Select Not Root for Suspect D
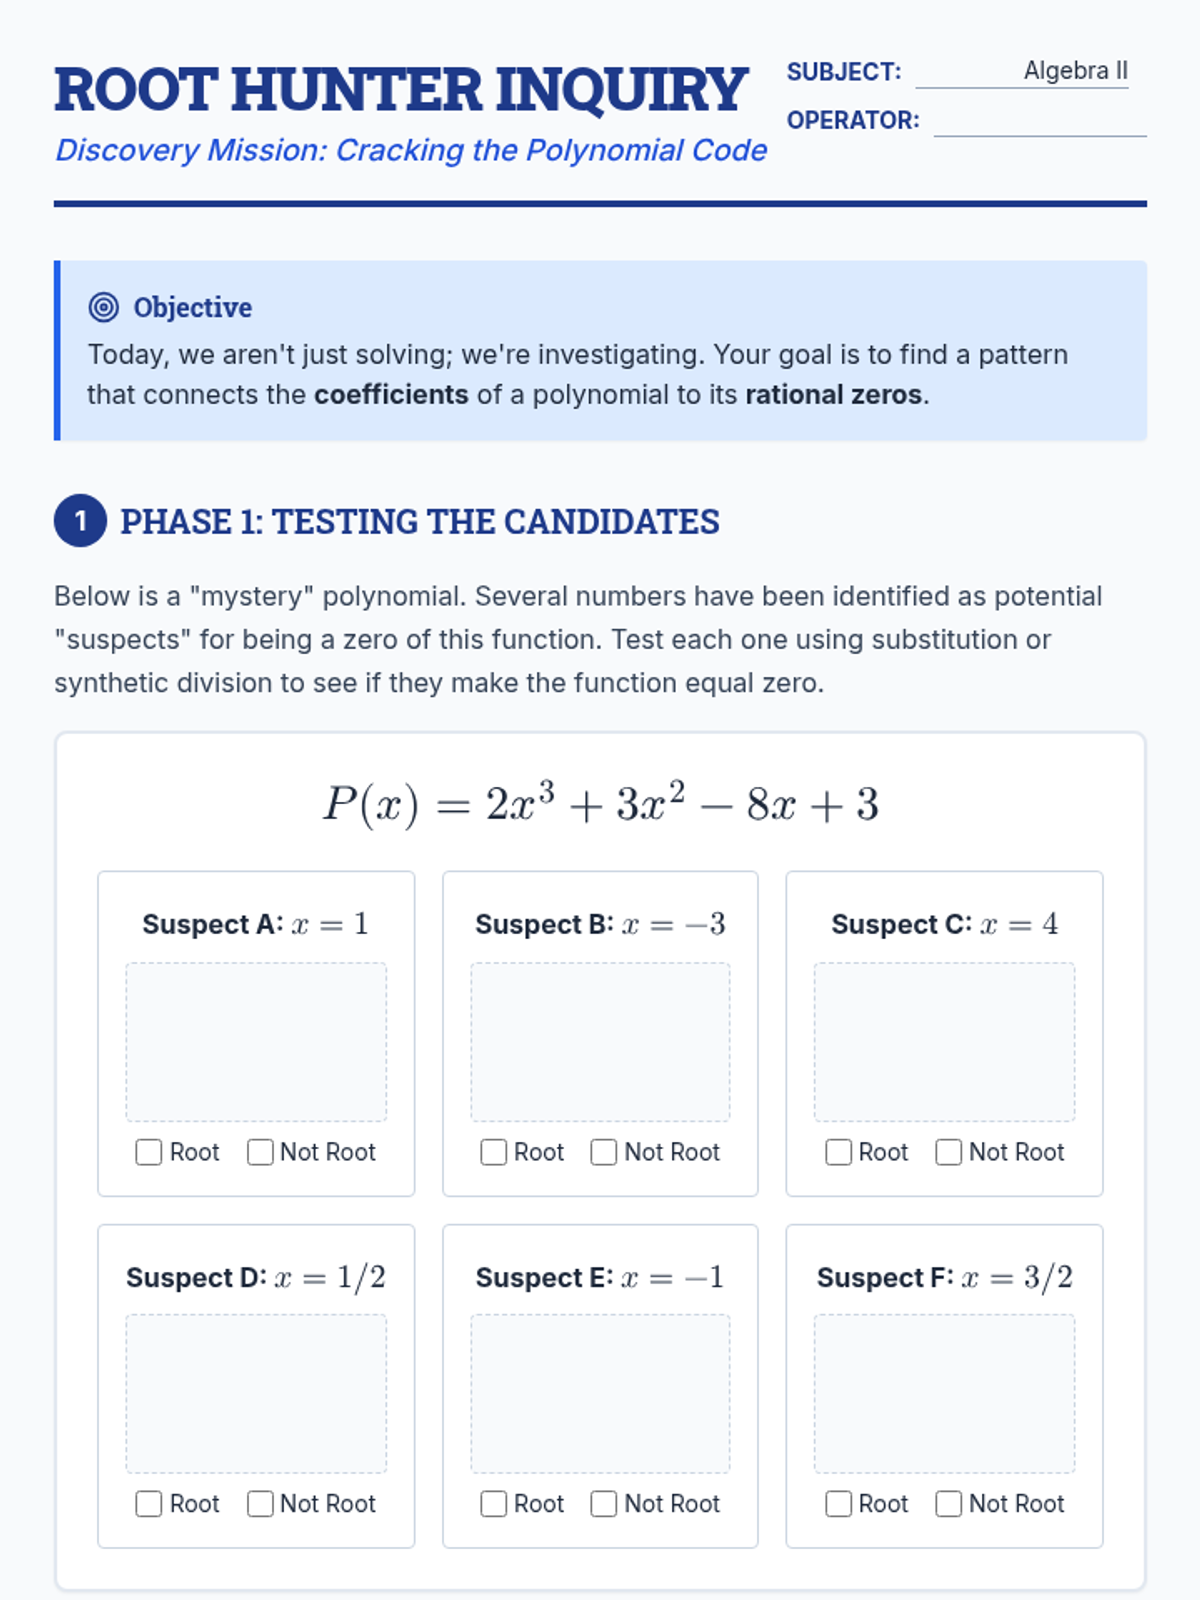1200x1600 pixels. coord(260,1504)
